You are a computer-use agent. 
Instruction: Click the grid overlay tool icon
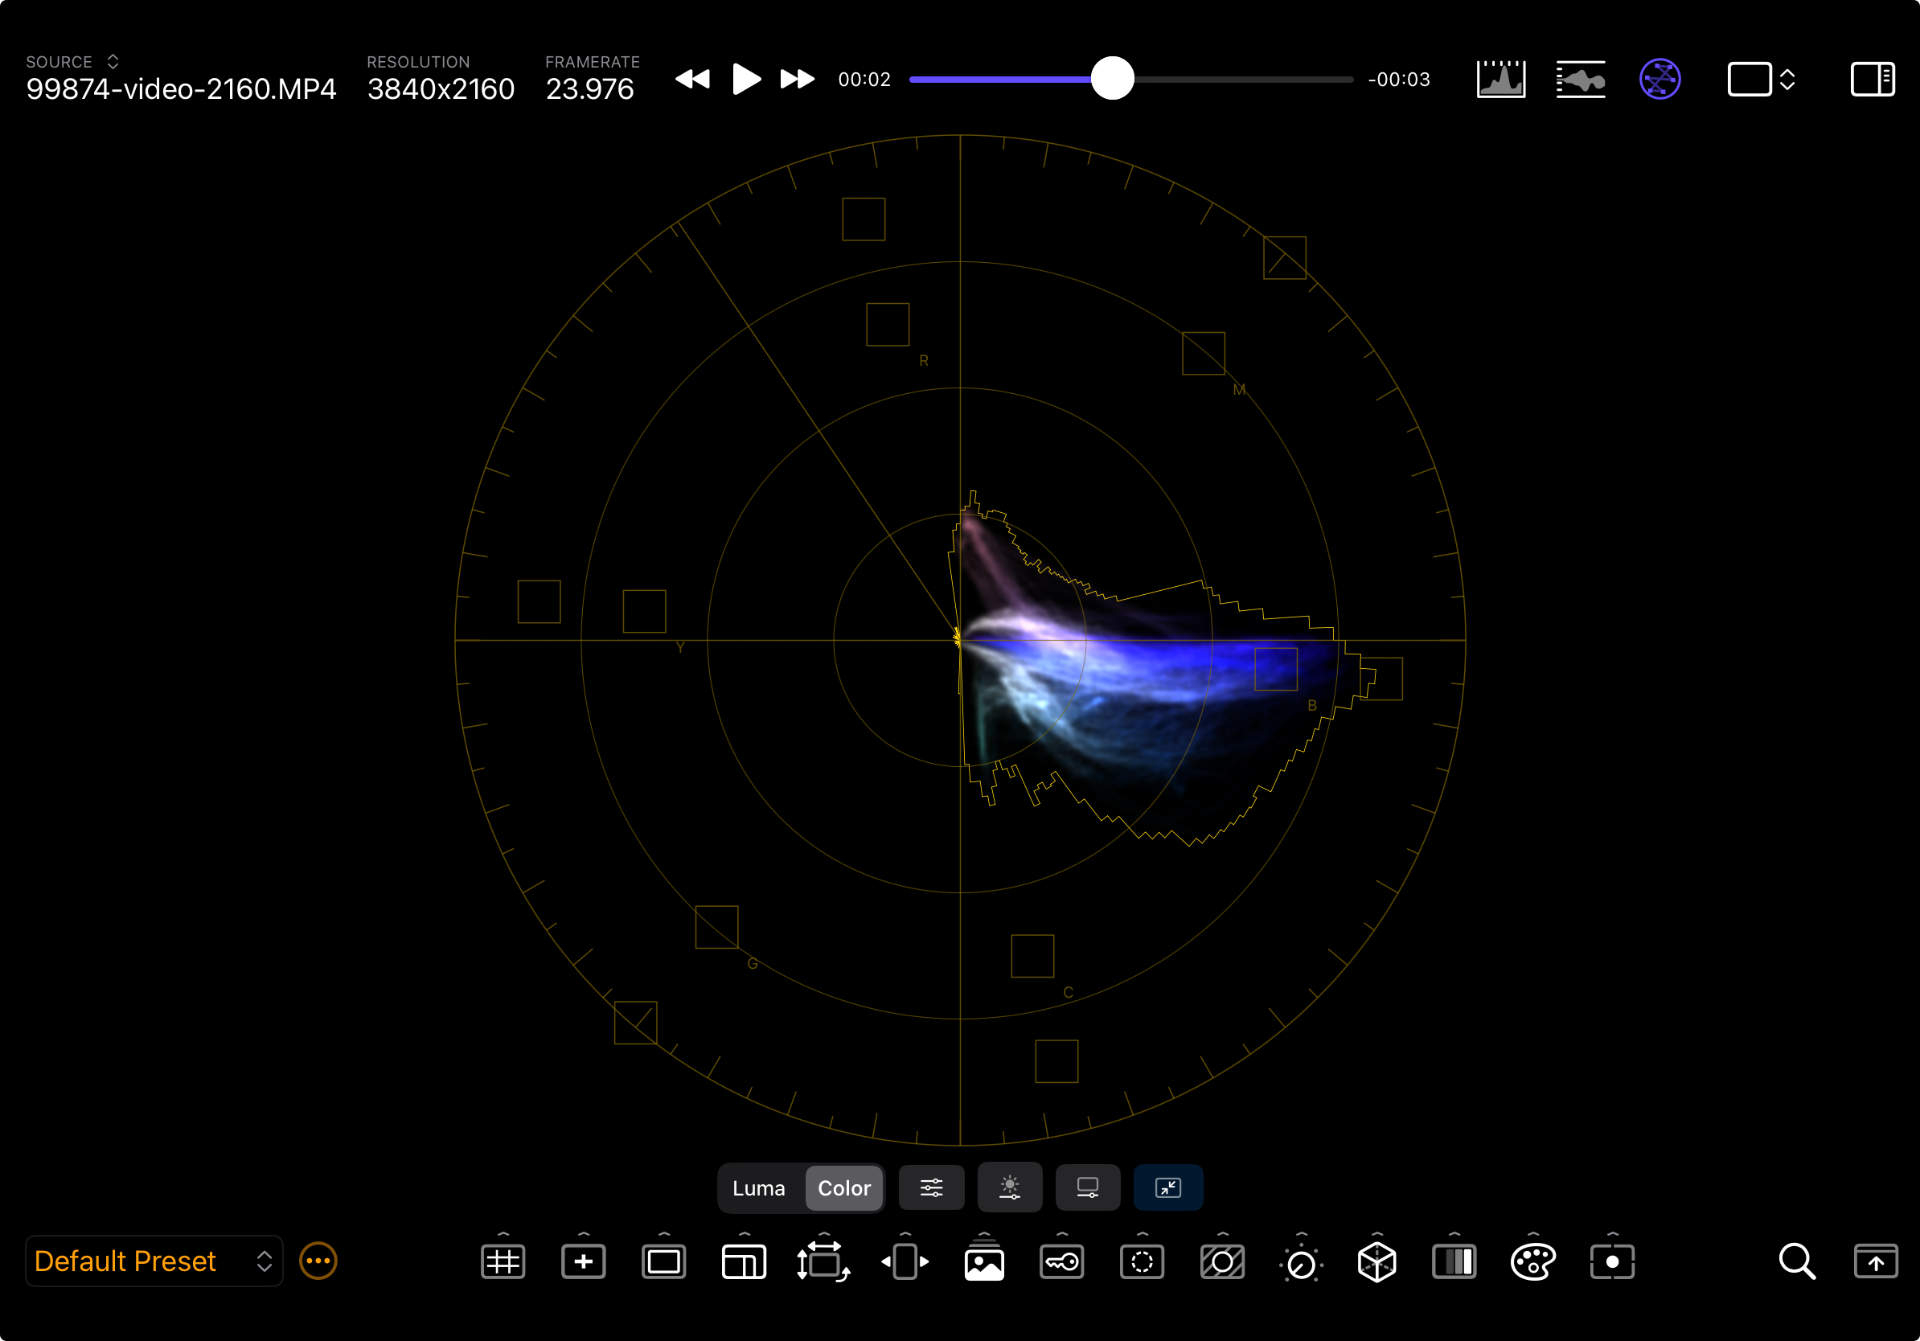click(x=503, y=1262)
